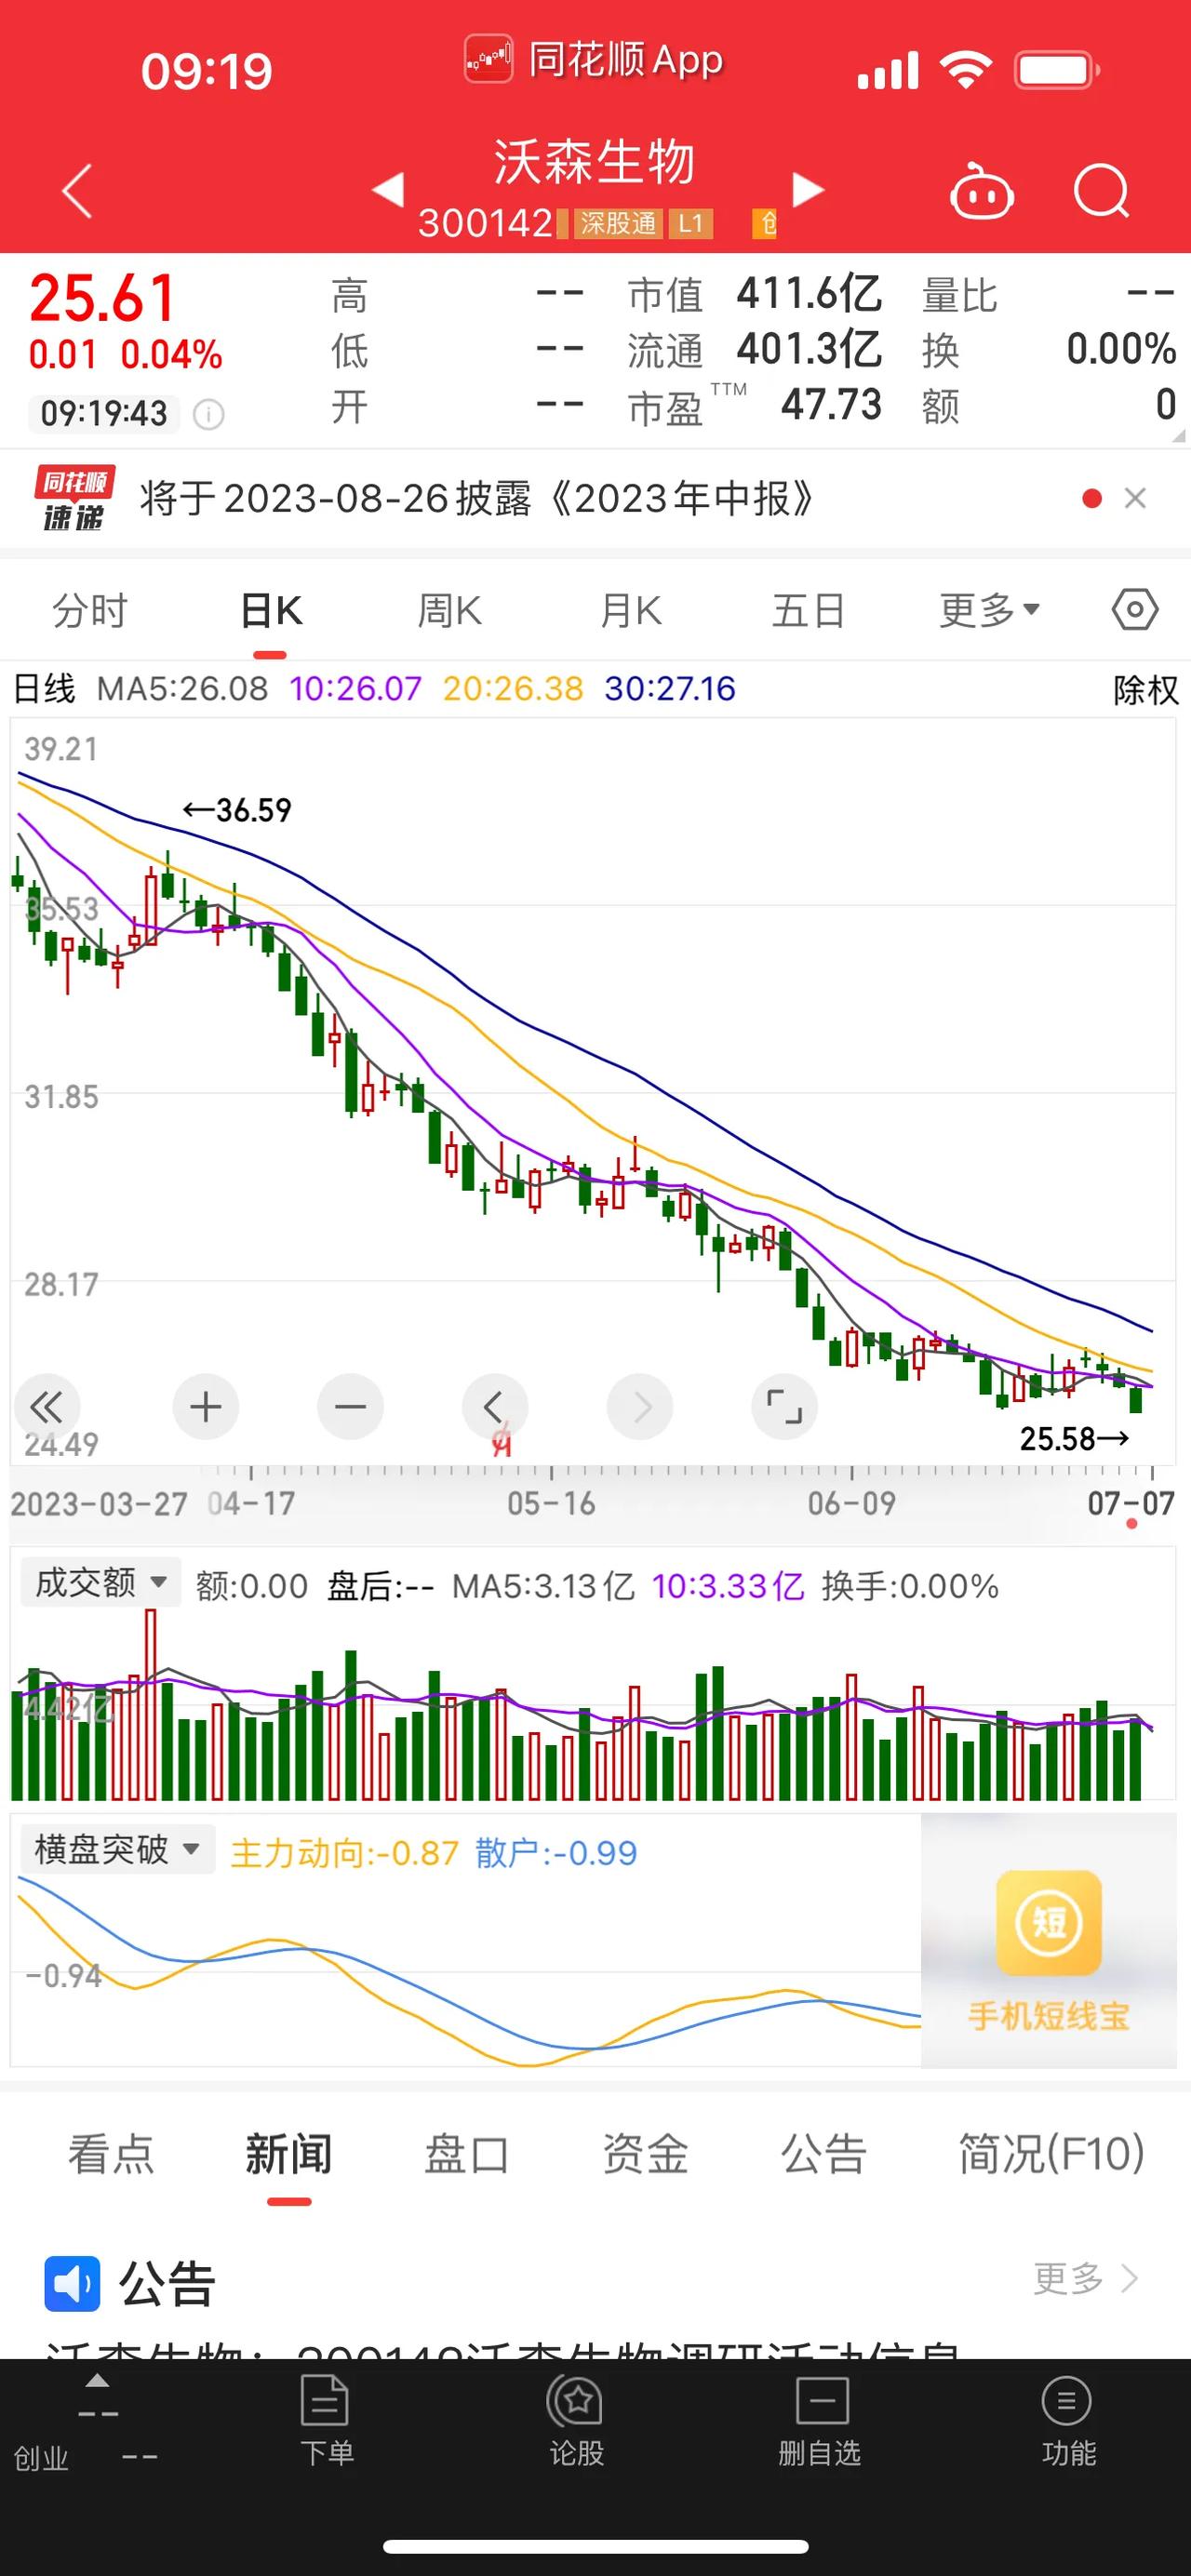Toggle 除权 adjustment setting
The height and width of the screenshot is (2576, 1191).
click(x=1146, y=690)
